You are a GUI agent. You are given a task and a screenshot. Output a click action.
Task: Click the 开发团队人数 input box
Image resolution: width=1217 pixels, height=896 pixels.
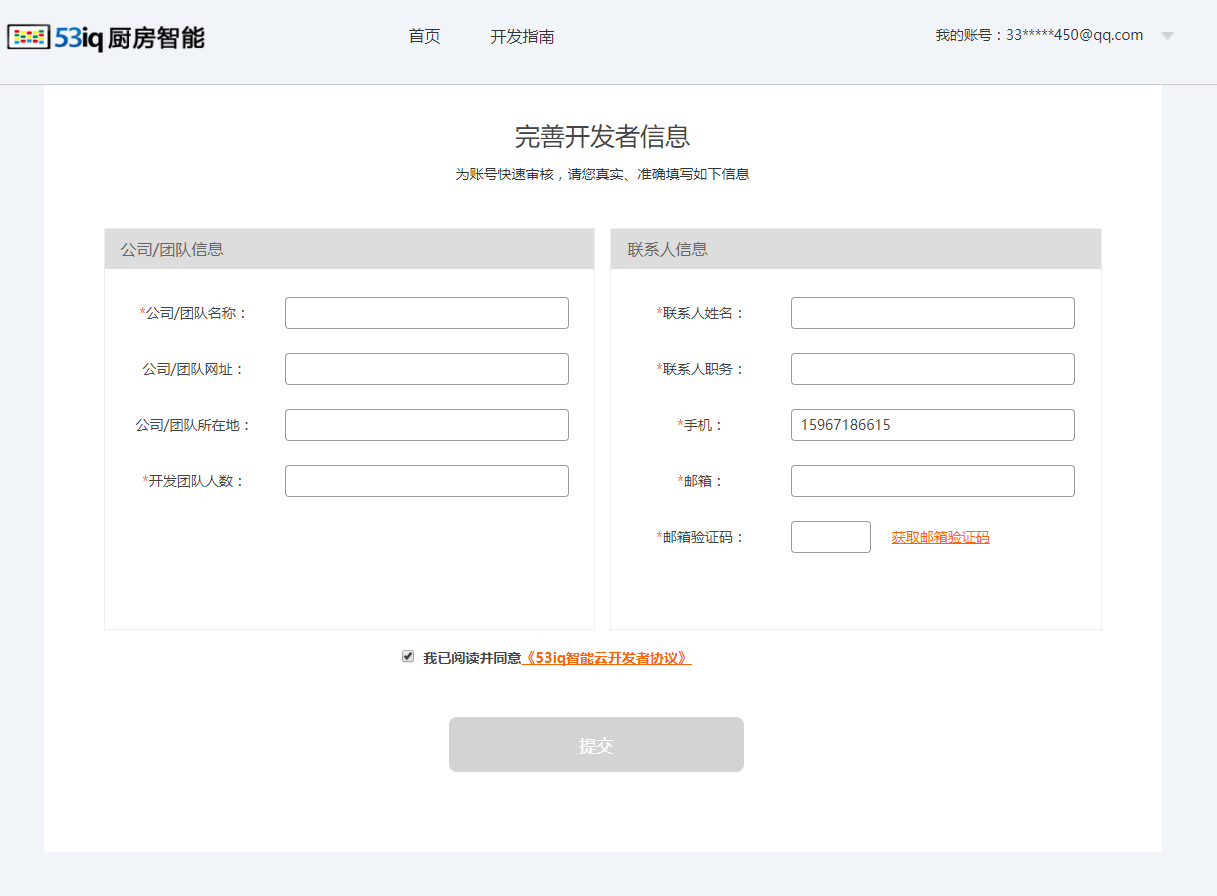426,481
